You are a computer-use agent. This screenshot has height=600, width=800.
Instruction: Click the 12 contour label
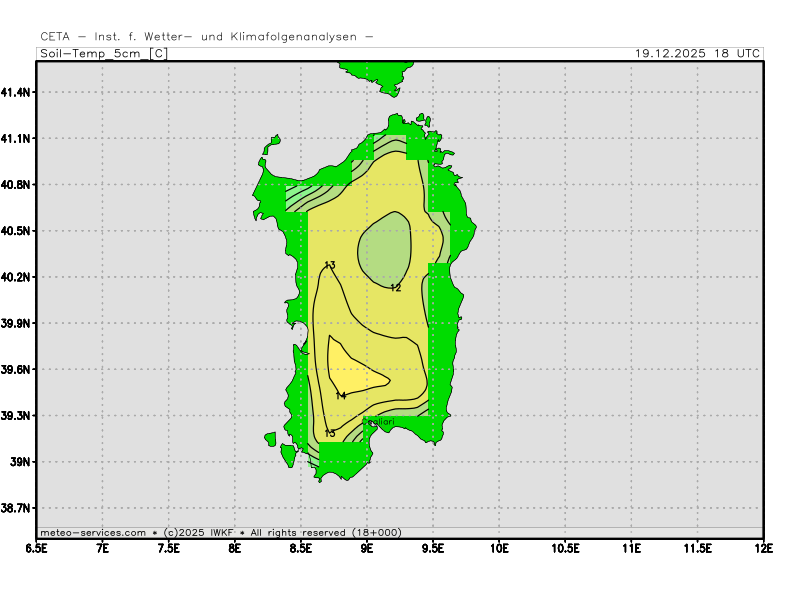(x=395, y=288)
